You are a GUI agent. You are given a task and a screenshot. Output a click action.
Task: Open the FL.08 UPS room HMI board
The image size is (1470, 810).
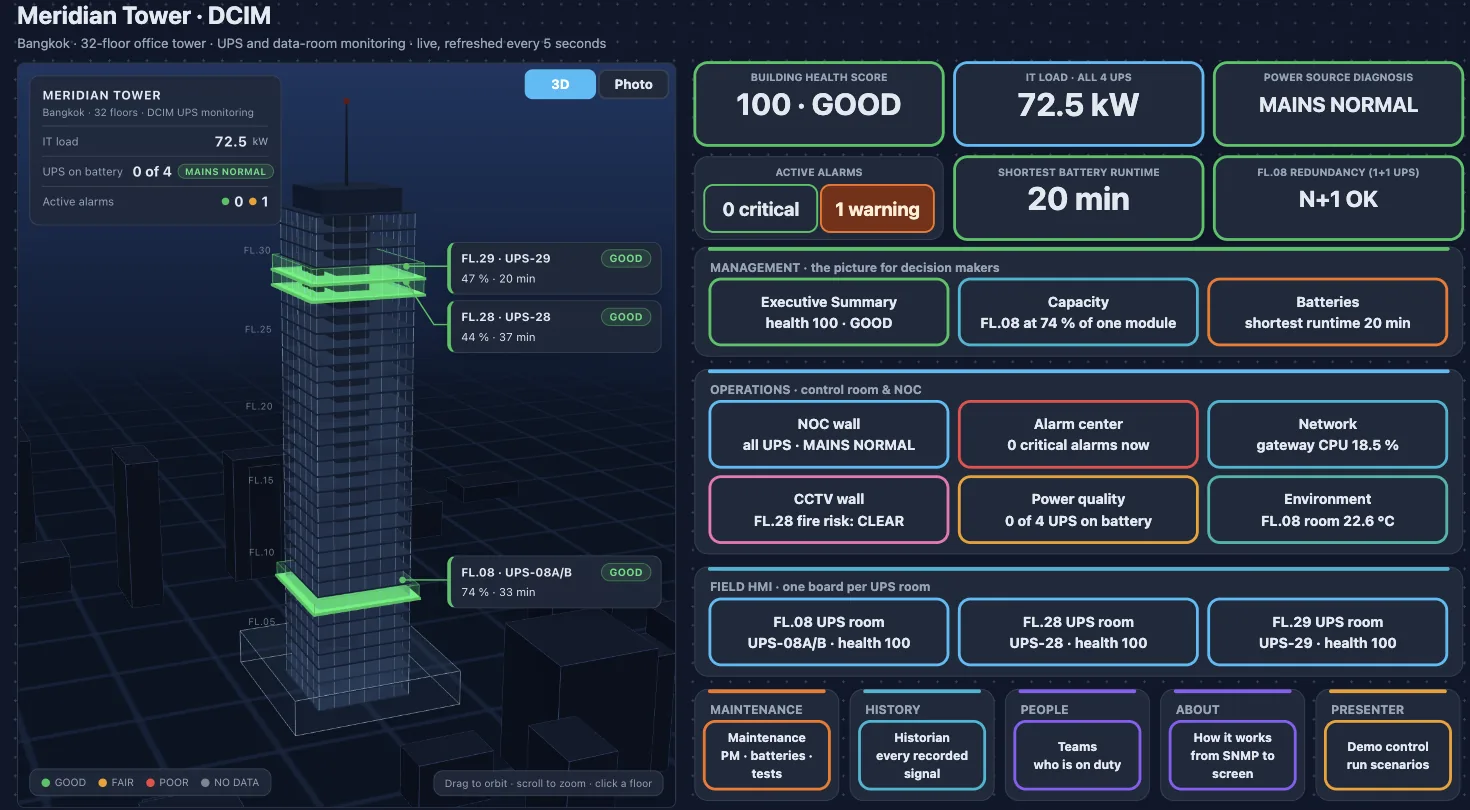click(x=828, y=632)
